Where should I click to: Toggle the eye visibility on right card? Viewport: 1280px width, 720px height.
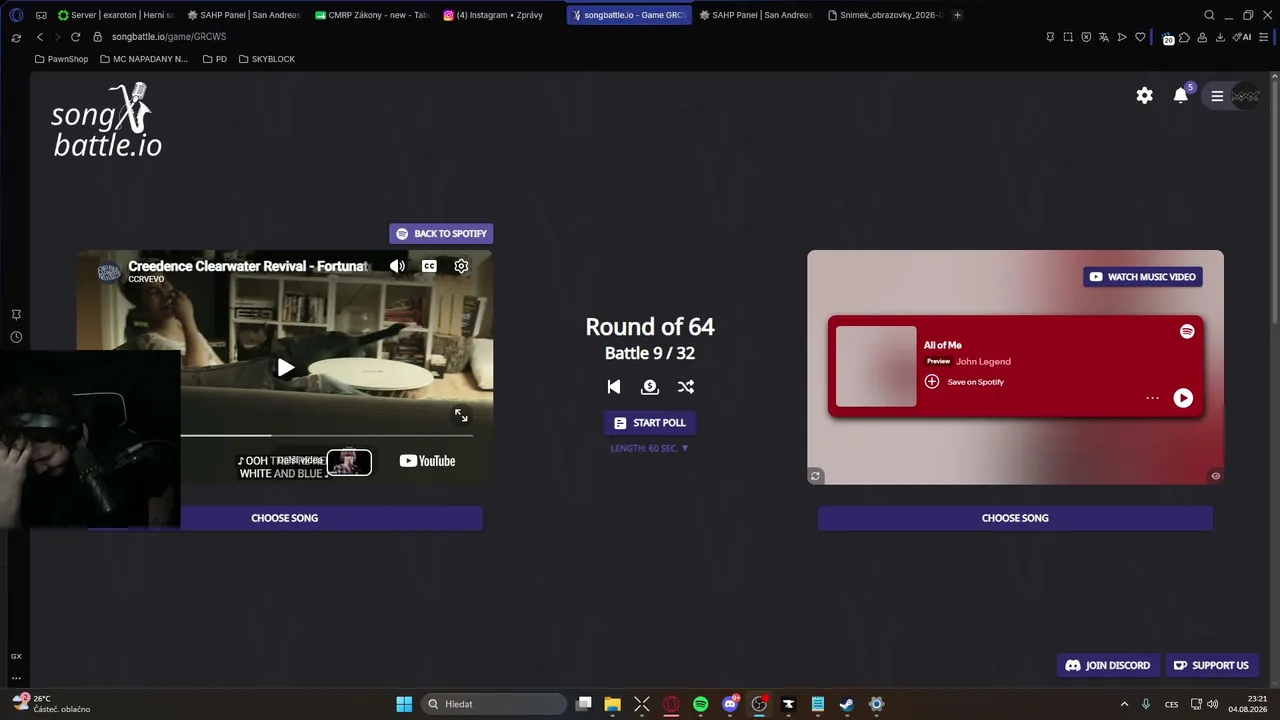(1216, 476)
